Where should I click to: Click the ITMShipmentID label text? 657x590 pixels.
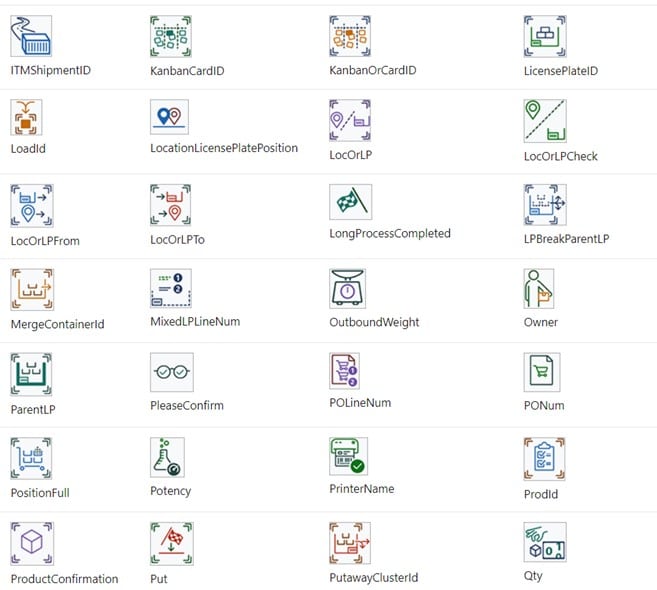pos(51,70)
